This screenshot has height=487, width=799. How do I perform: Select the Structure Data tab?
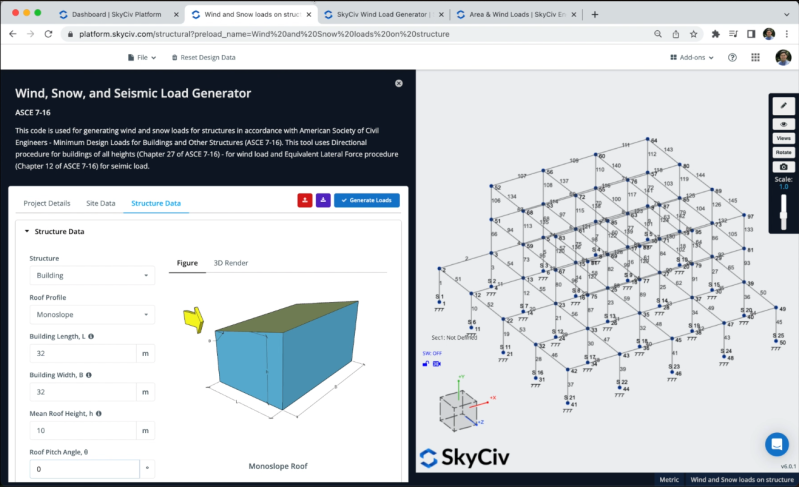[x=156, y=203]
